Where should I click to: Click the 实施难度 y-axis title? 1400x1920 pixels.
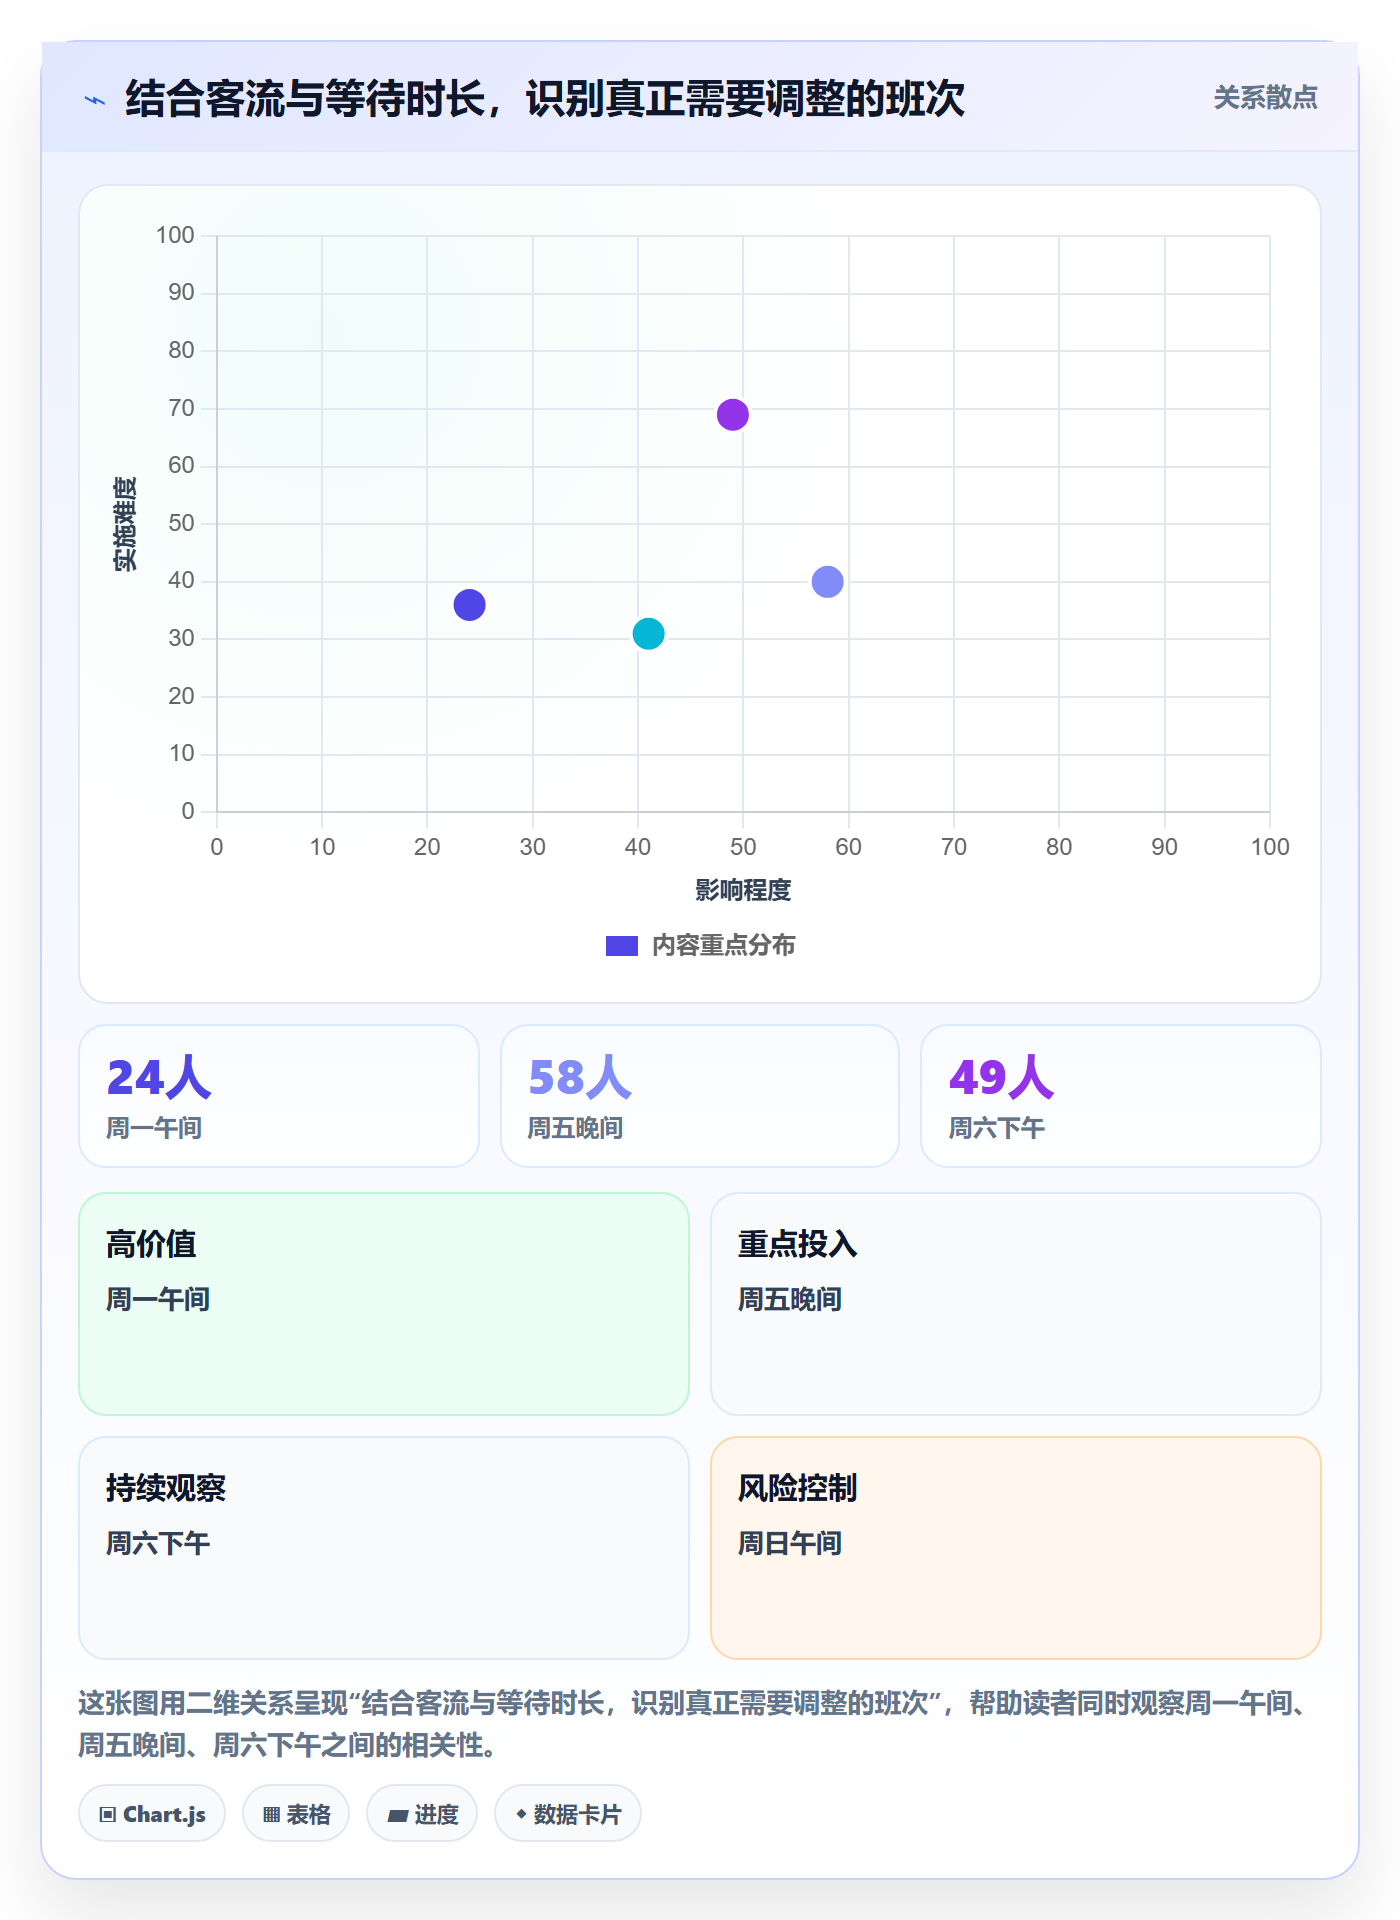click(x=125, y=524)
